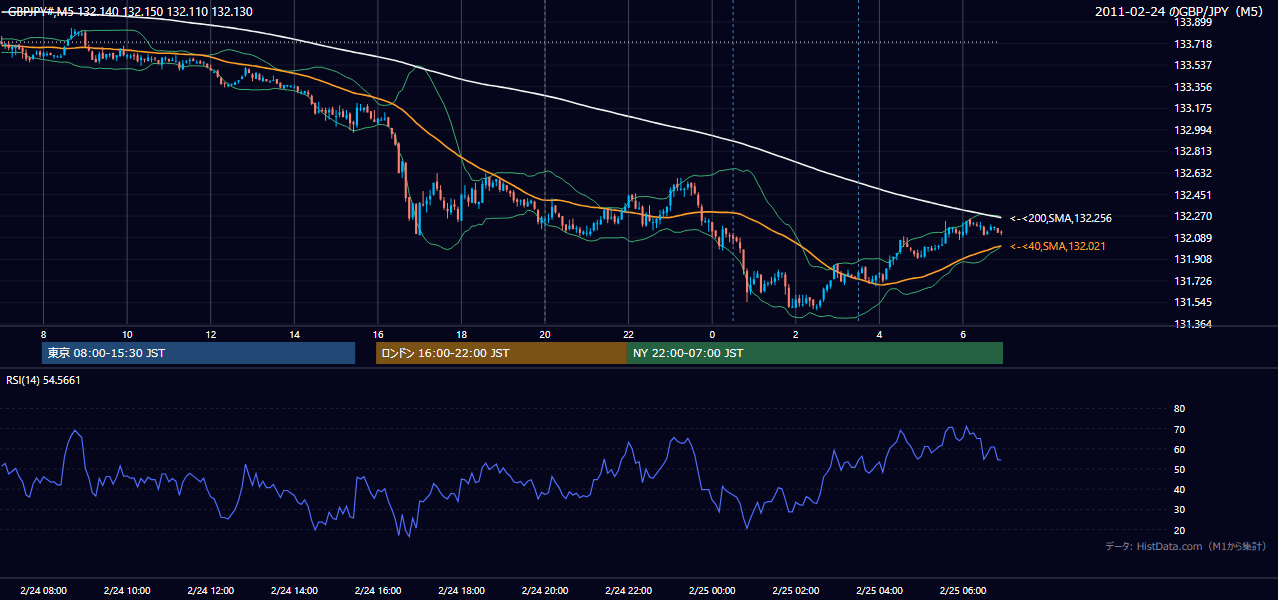The width and height of the screenshot is (1278, 600).
Task: Click the bottom time label 2/24 16:00
Action: coord(377,591)
